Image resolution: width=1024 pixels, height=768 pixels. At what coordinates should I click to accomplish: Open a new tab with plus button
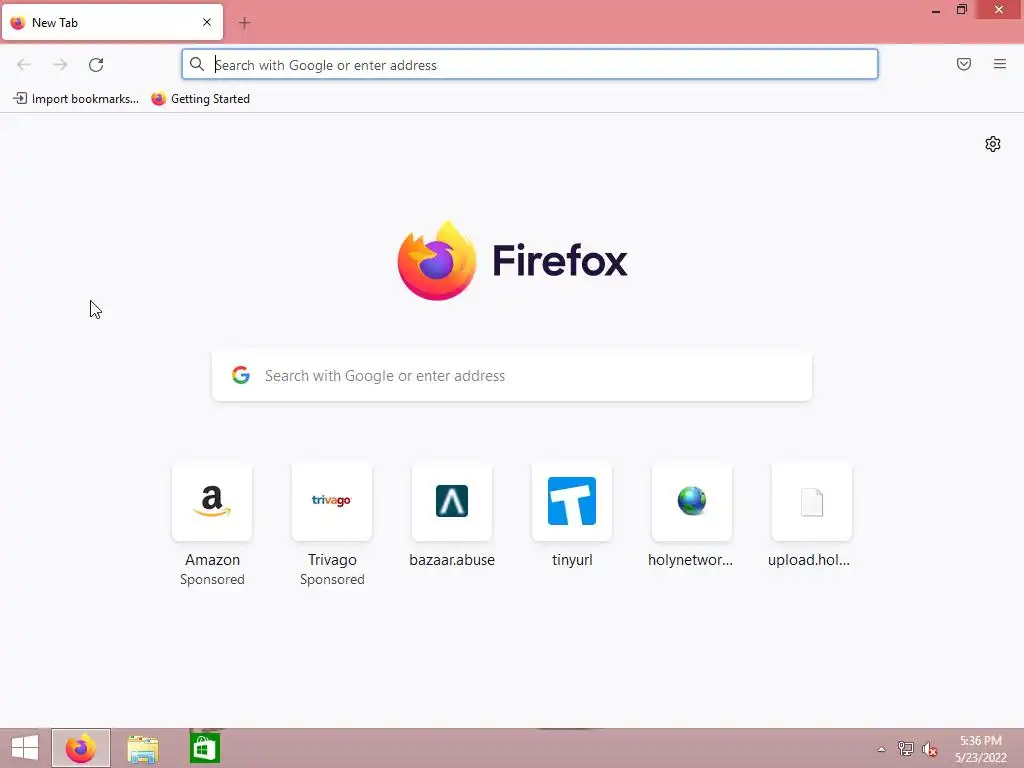pos(244,23)
